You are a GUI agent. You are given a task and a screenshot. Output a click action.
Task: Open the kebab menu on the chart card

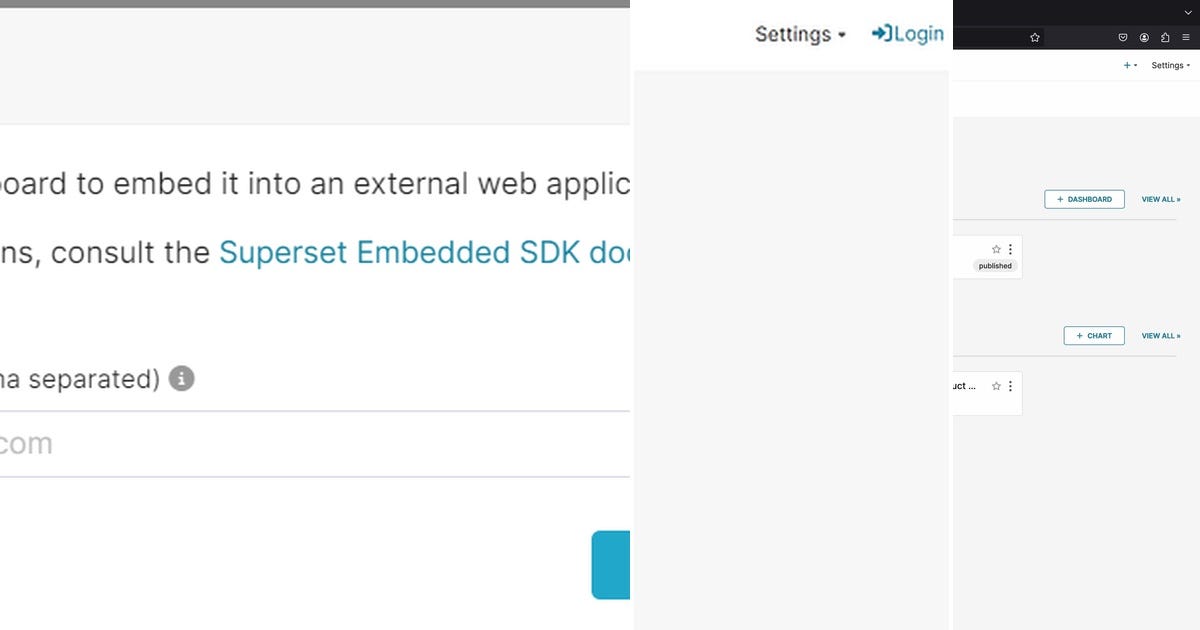pos(1010,386)
